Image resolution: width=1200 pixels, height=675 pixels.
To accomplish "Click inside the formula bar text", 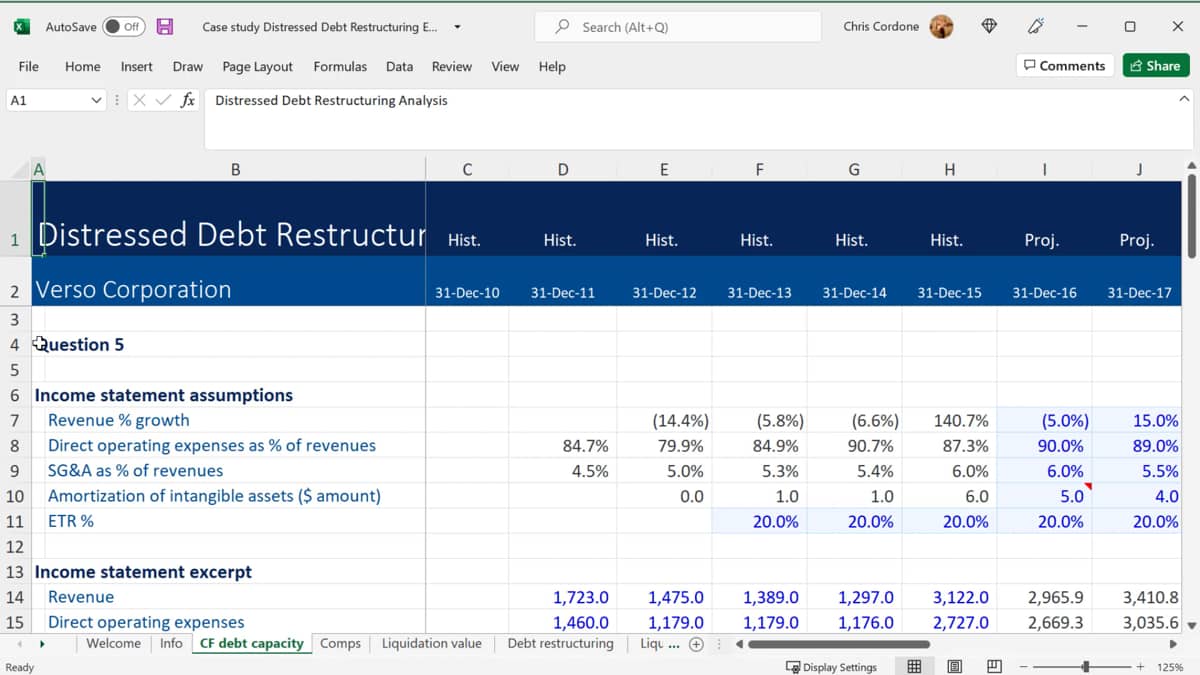I will coord(331,100).
